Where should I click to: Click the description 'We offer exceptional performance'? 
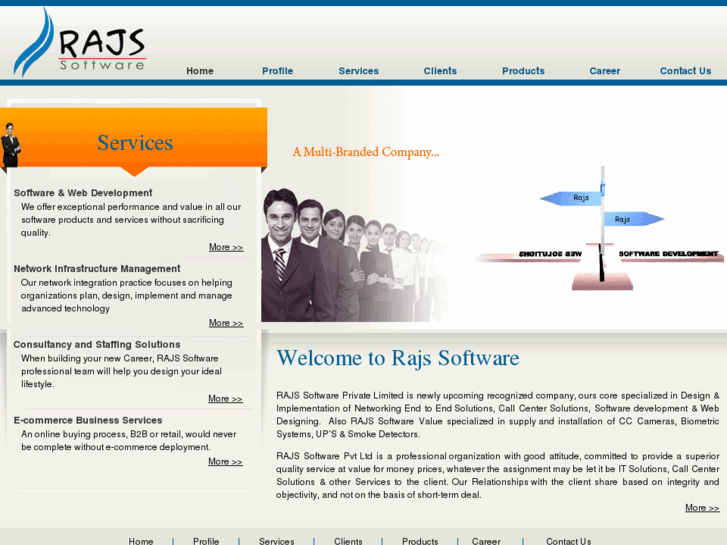(x=131, y=220)
